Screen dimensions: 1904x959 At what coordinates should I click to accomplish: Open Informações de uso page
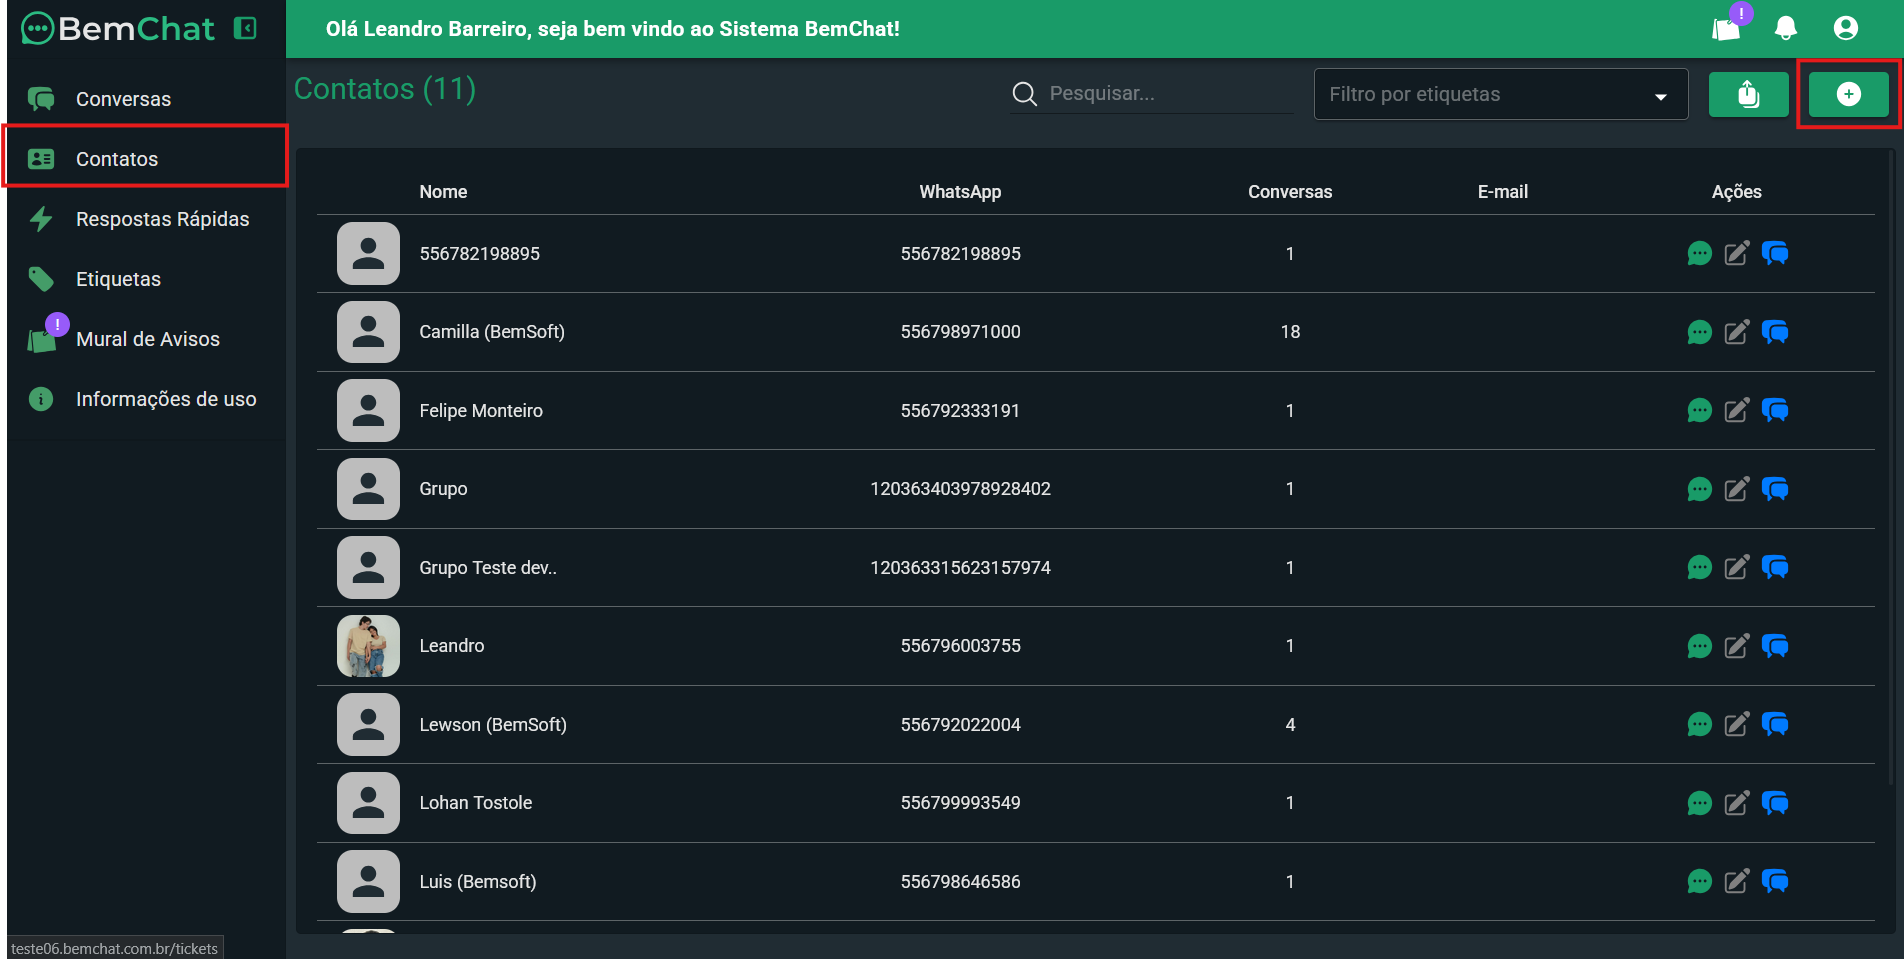click(x=166, y=399)
